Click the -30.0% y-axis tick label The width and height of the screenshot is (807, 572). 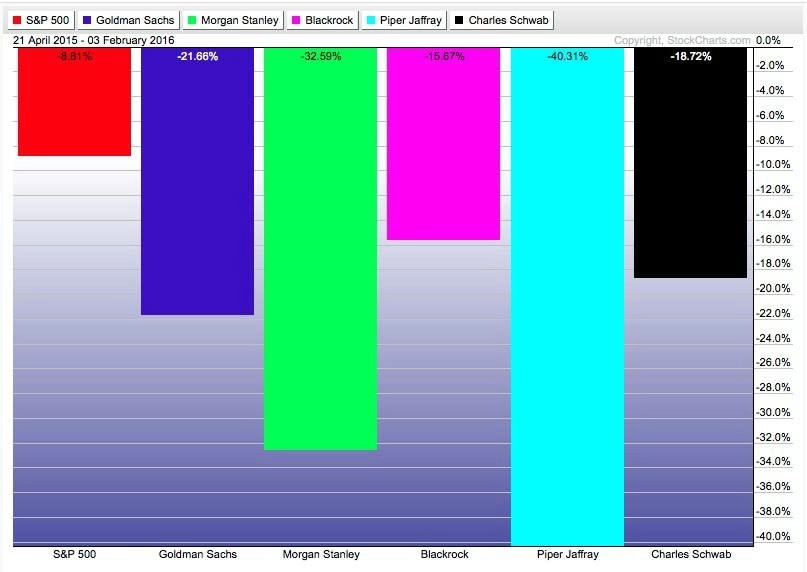click(773, 412)
